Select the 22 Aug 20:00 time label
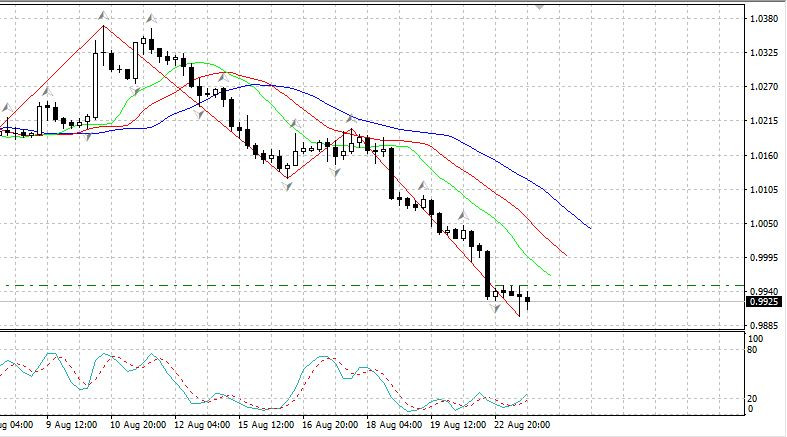This screenshot has width=787, height=437. [522, 425]
